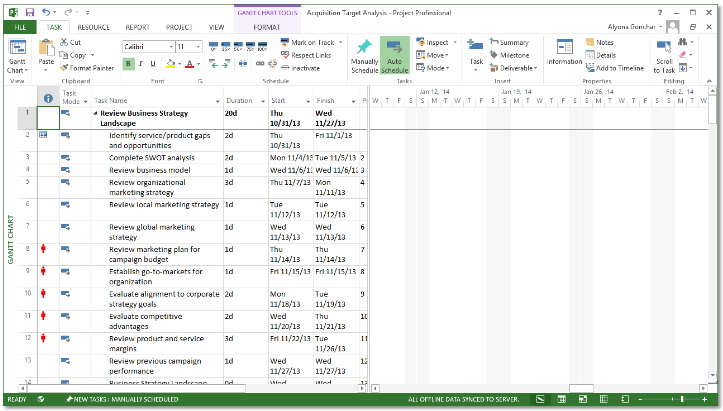Collapse Review Business Strategy Landscape summary task
723x411 pixels.
point(96,114)
